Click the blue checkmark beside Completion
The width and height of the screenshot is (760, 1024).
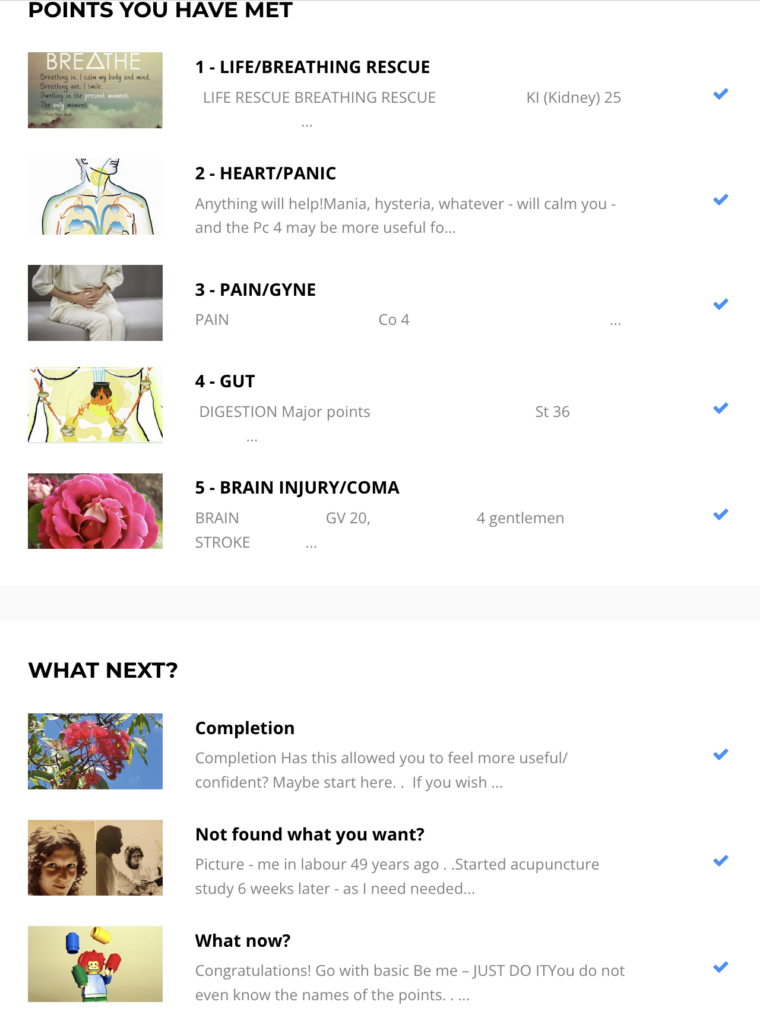pyautogui.click(x=720, y=754)
